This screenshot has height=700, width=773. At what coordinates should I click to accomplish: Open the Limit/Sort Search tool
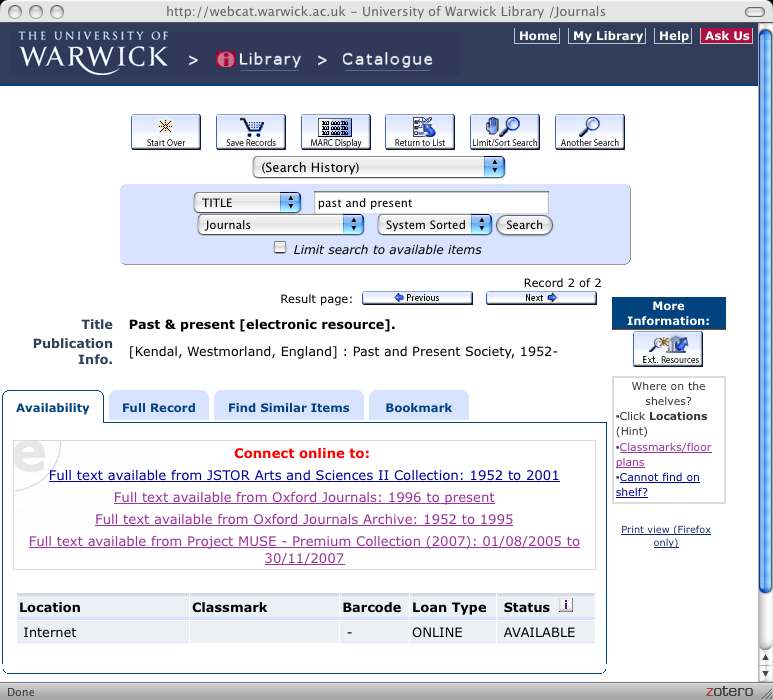coord(504,131)
